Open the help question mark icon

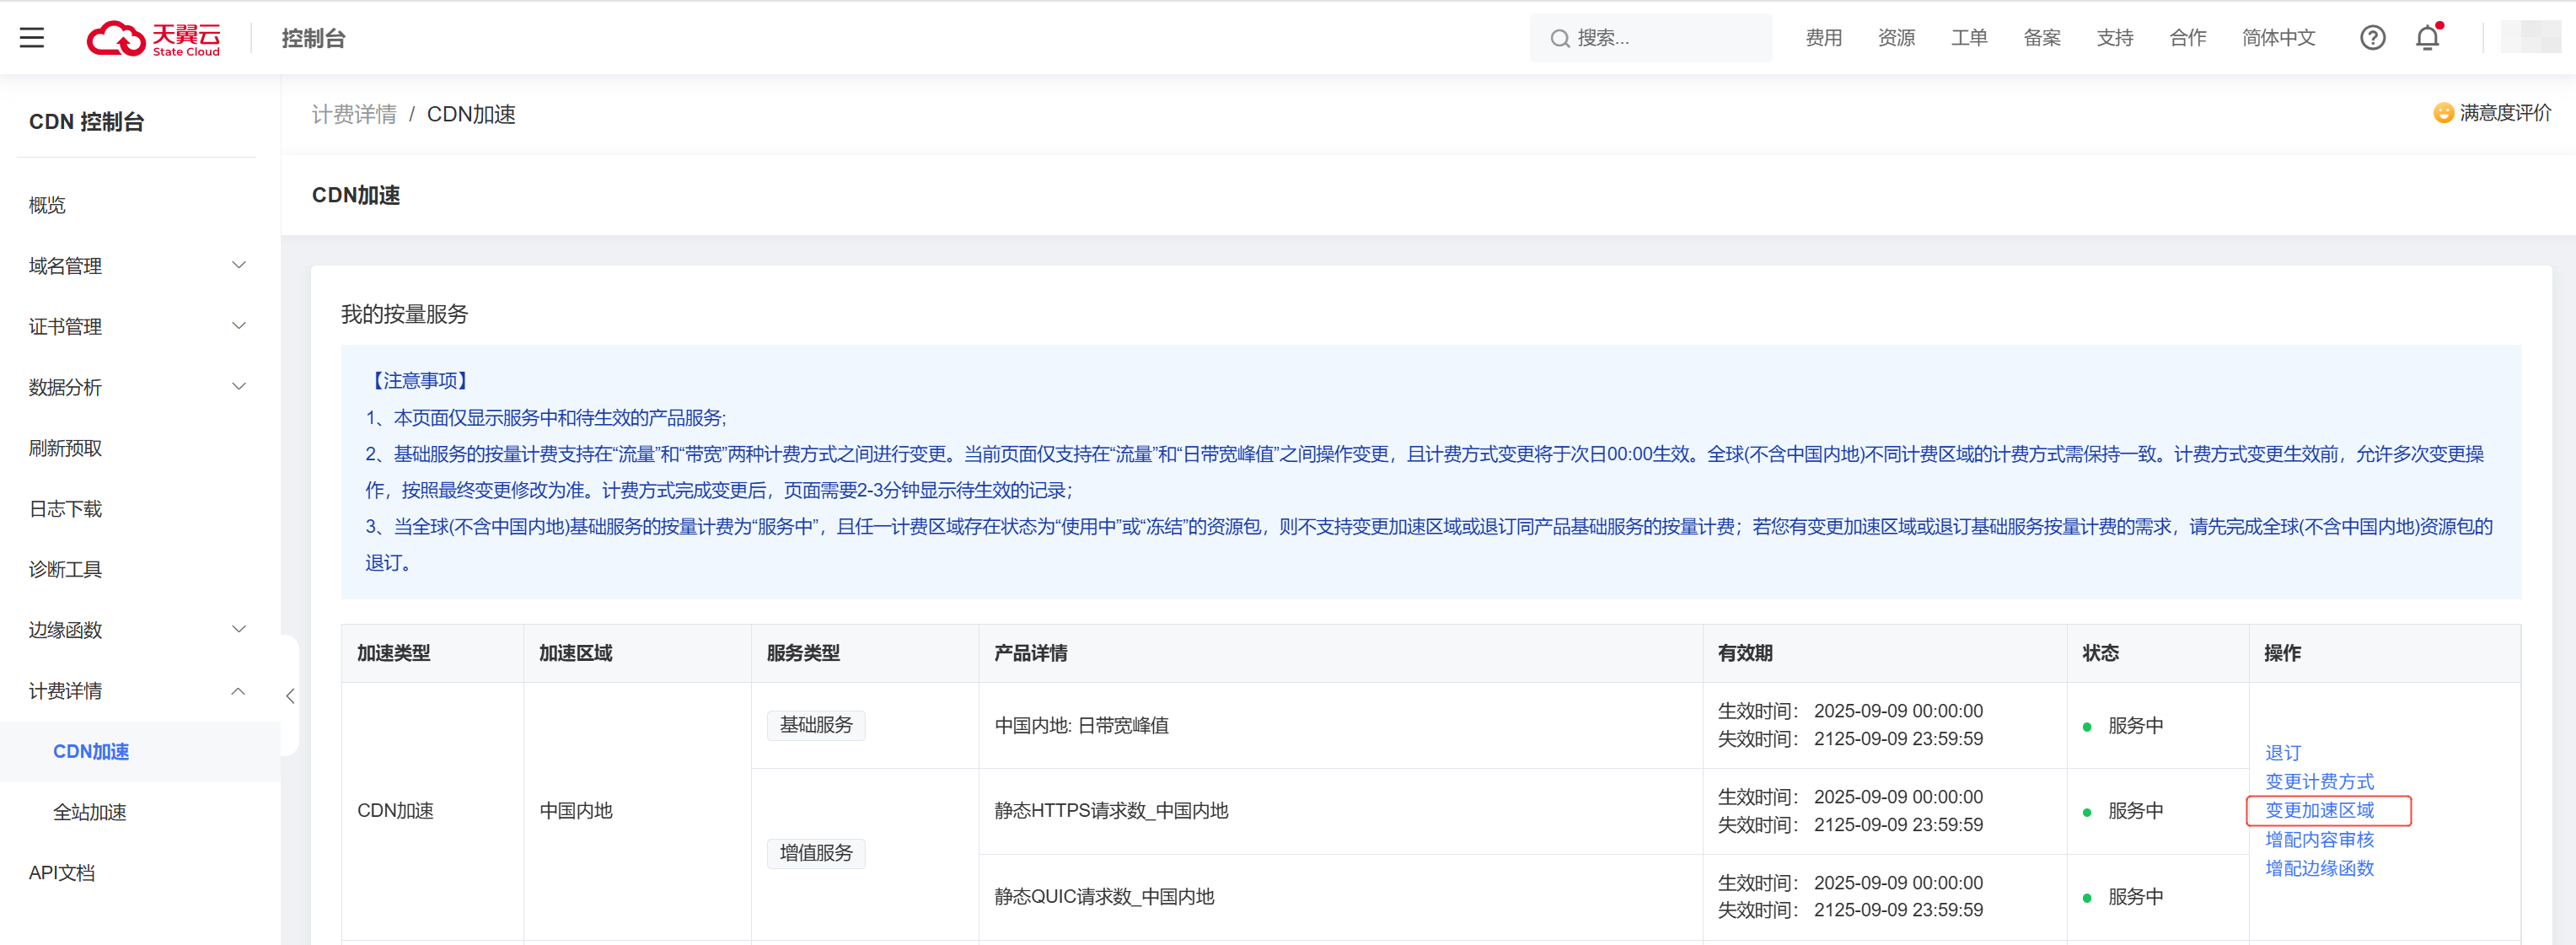[x=2372, y=38]
